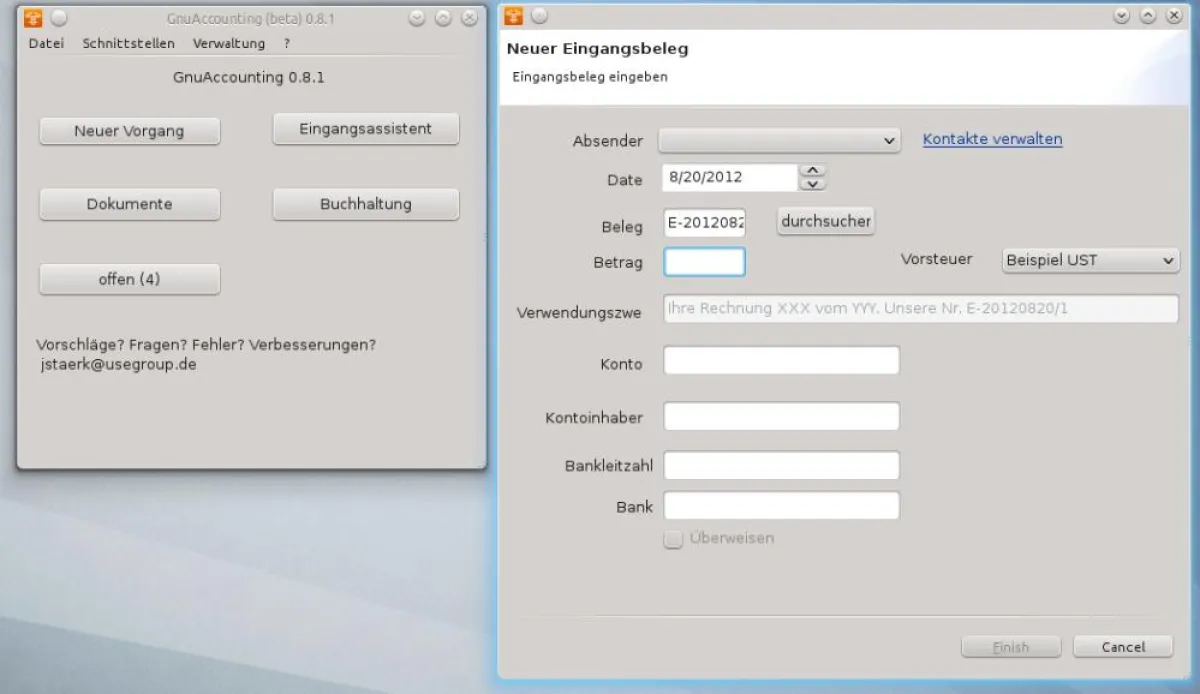Open the Kontakte verwalten link

coord(992,139)
